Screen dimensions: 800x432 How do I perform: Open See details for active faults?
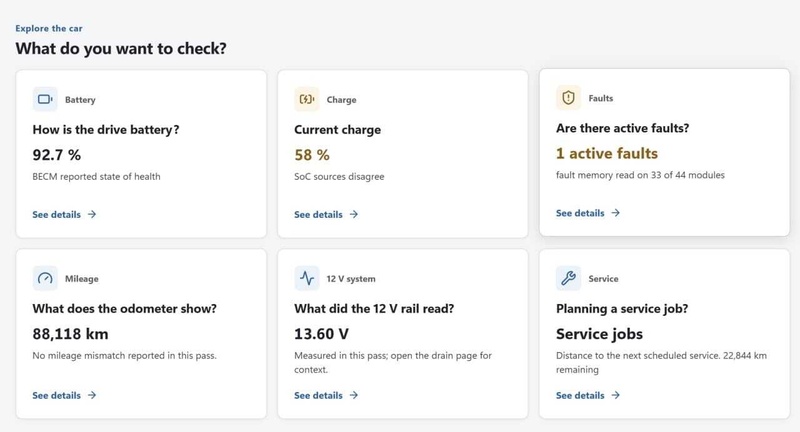tap(588, 213)
